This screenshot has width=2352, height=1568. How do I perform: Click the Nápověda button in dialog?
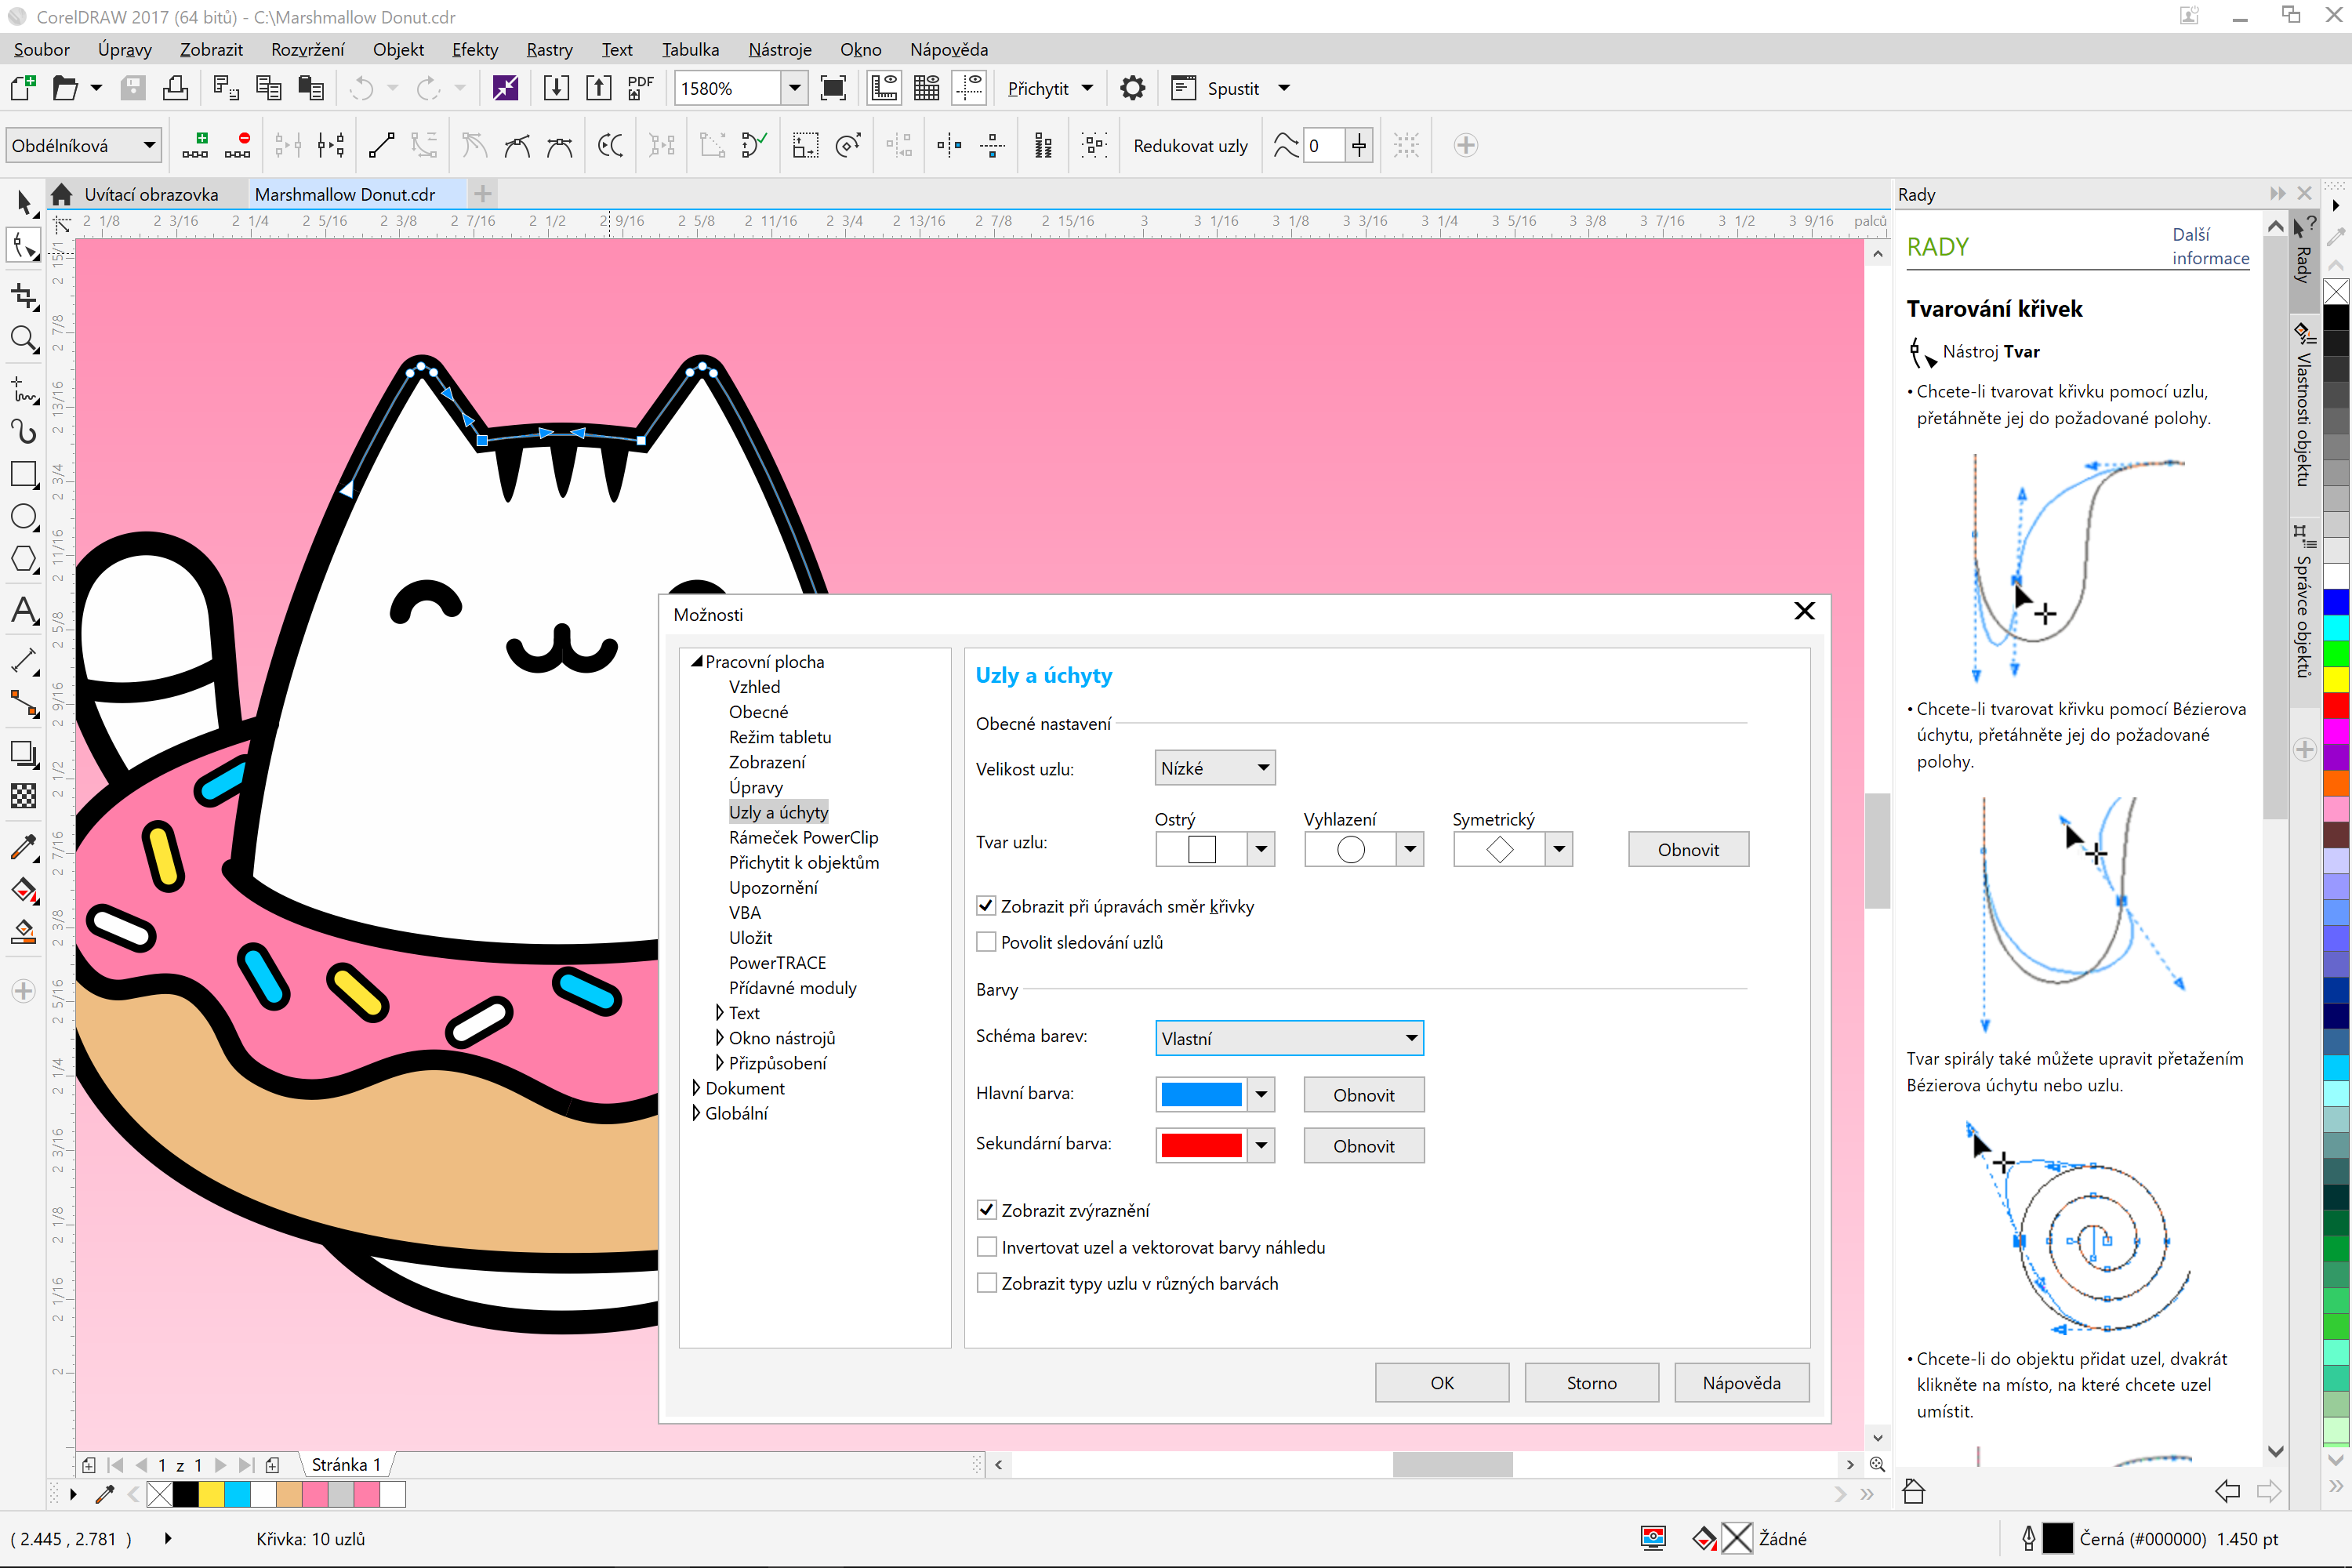[1742, 1382]
